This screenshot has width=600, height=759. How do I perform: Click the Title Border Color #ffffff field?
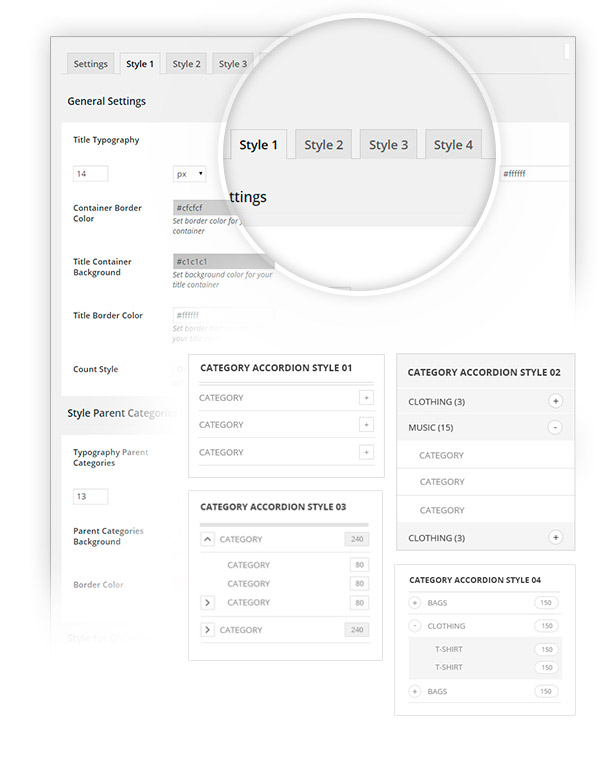pyautogui.click(x=222, y=316)
